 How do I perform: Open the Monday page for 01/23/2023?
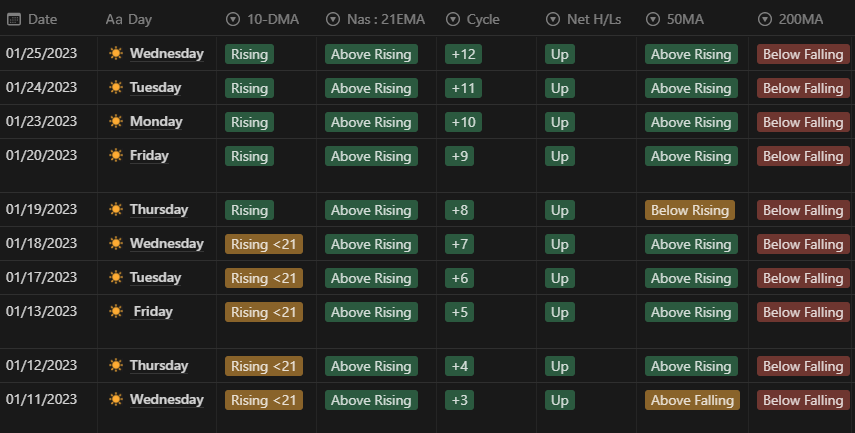point(156,121)
